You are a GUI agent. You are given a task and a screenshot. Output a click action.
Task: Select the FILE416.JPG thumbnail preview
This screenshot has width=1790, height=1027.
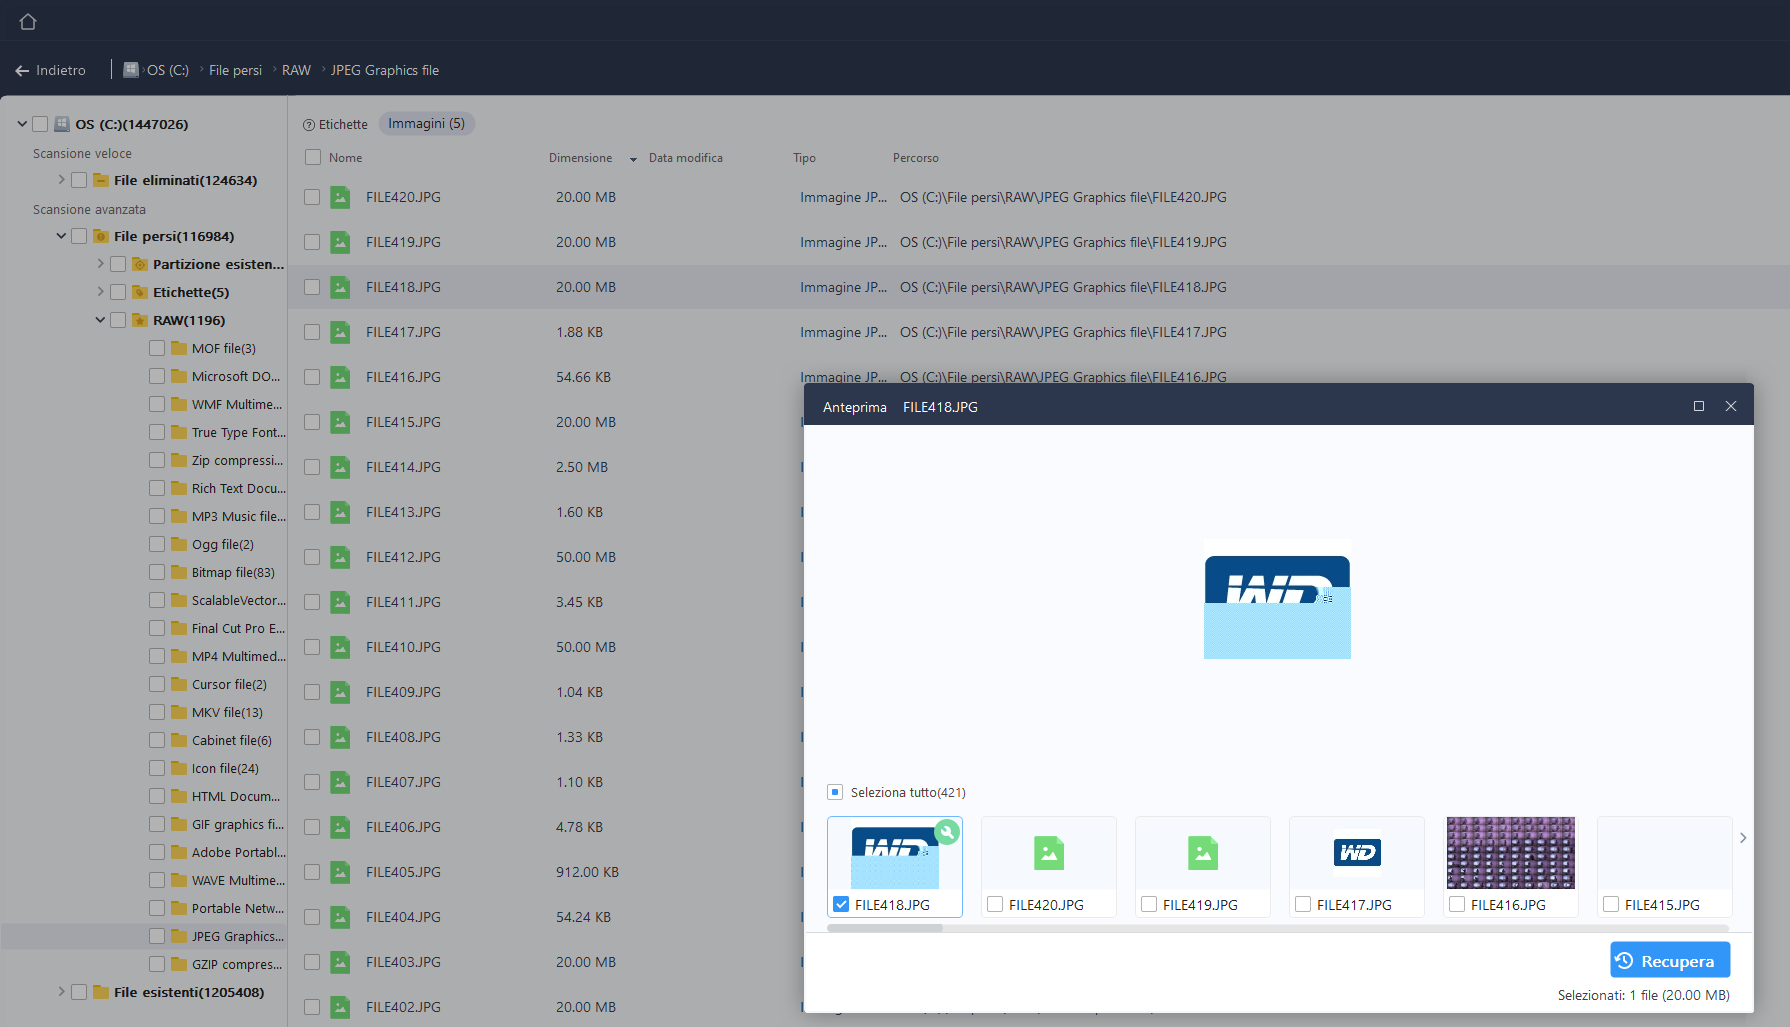coord(1510,853)
